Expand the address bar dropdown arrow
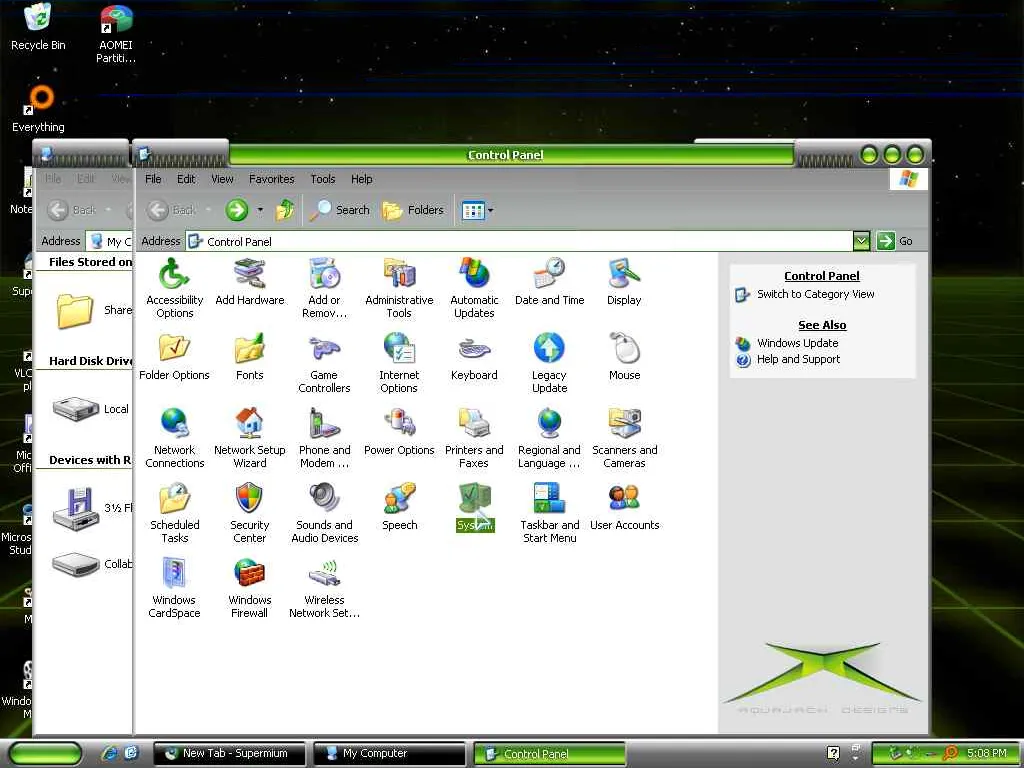The image size is (1024, 768). (x=861, y=241)
